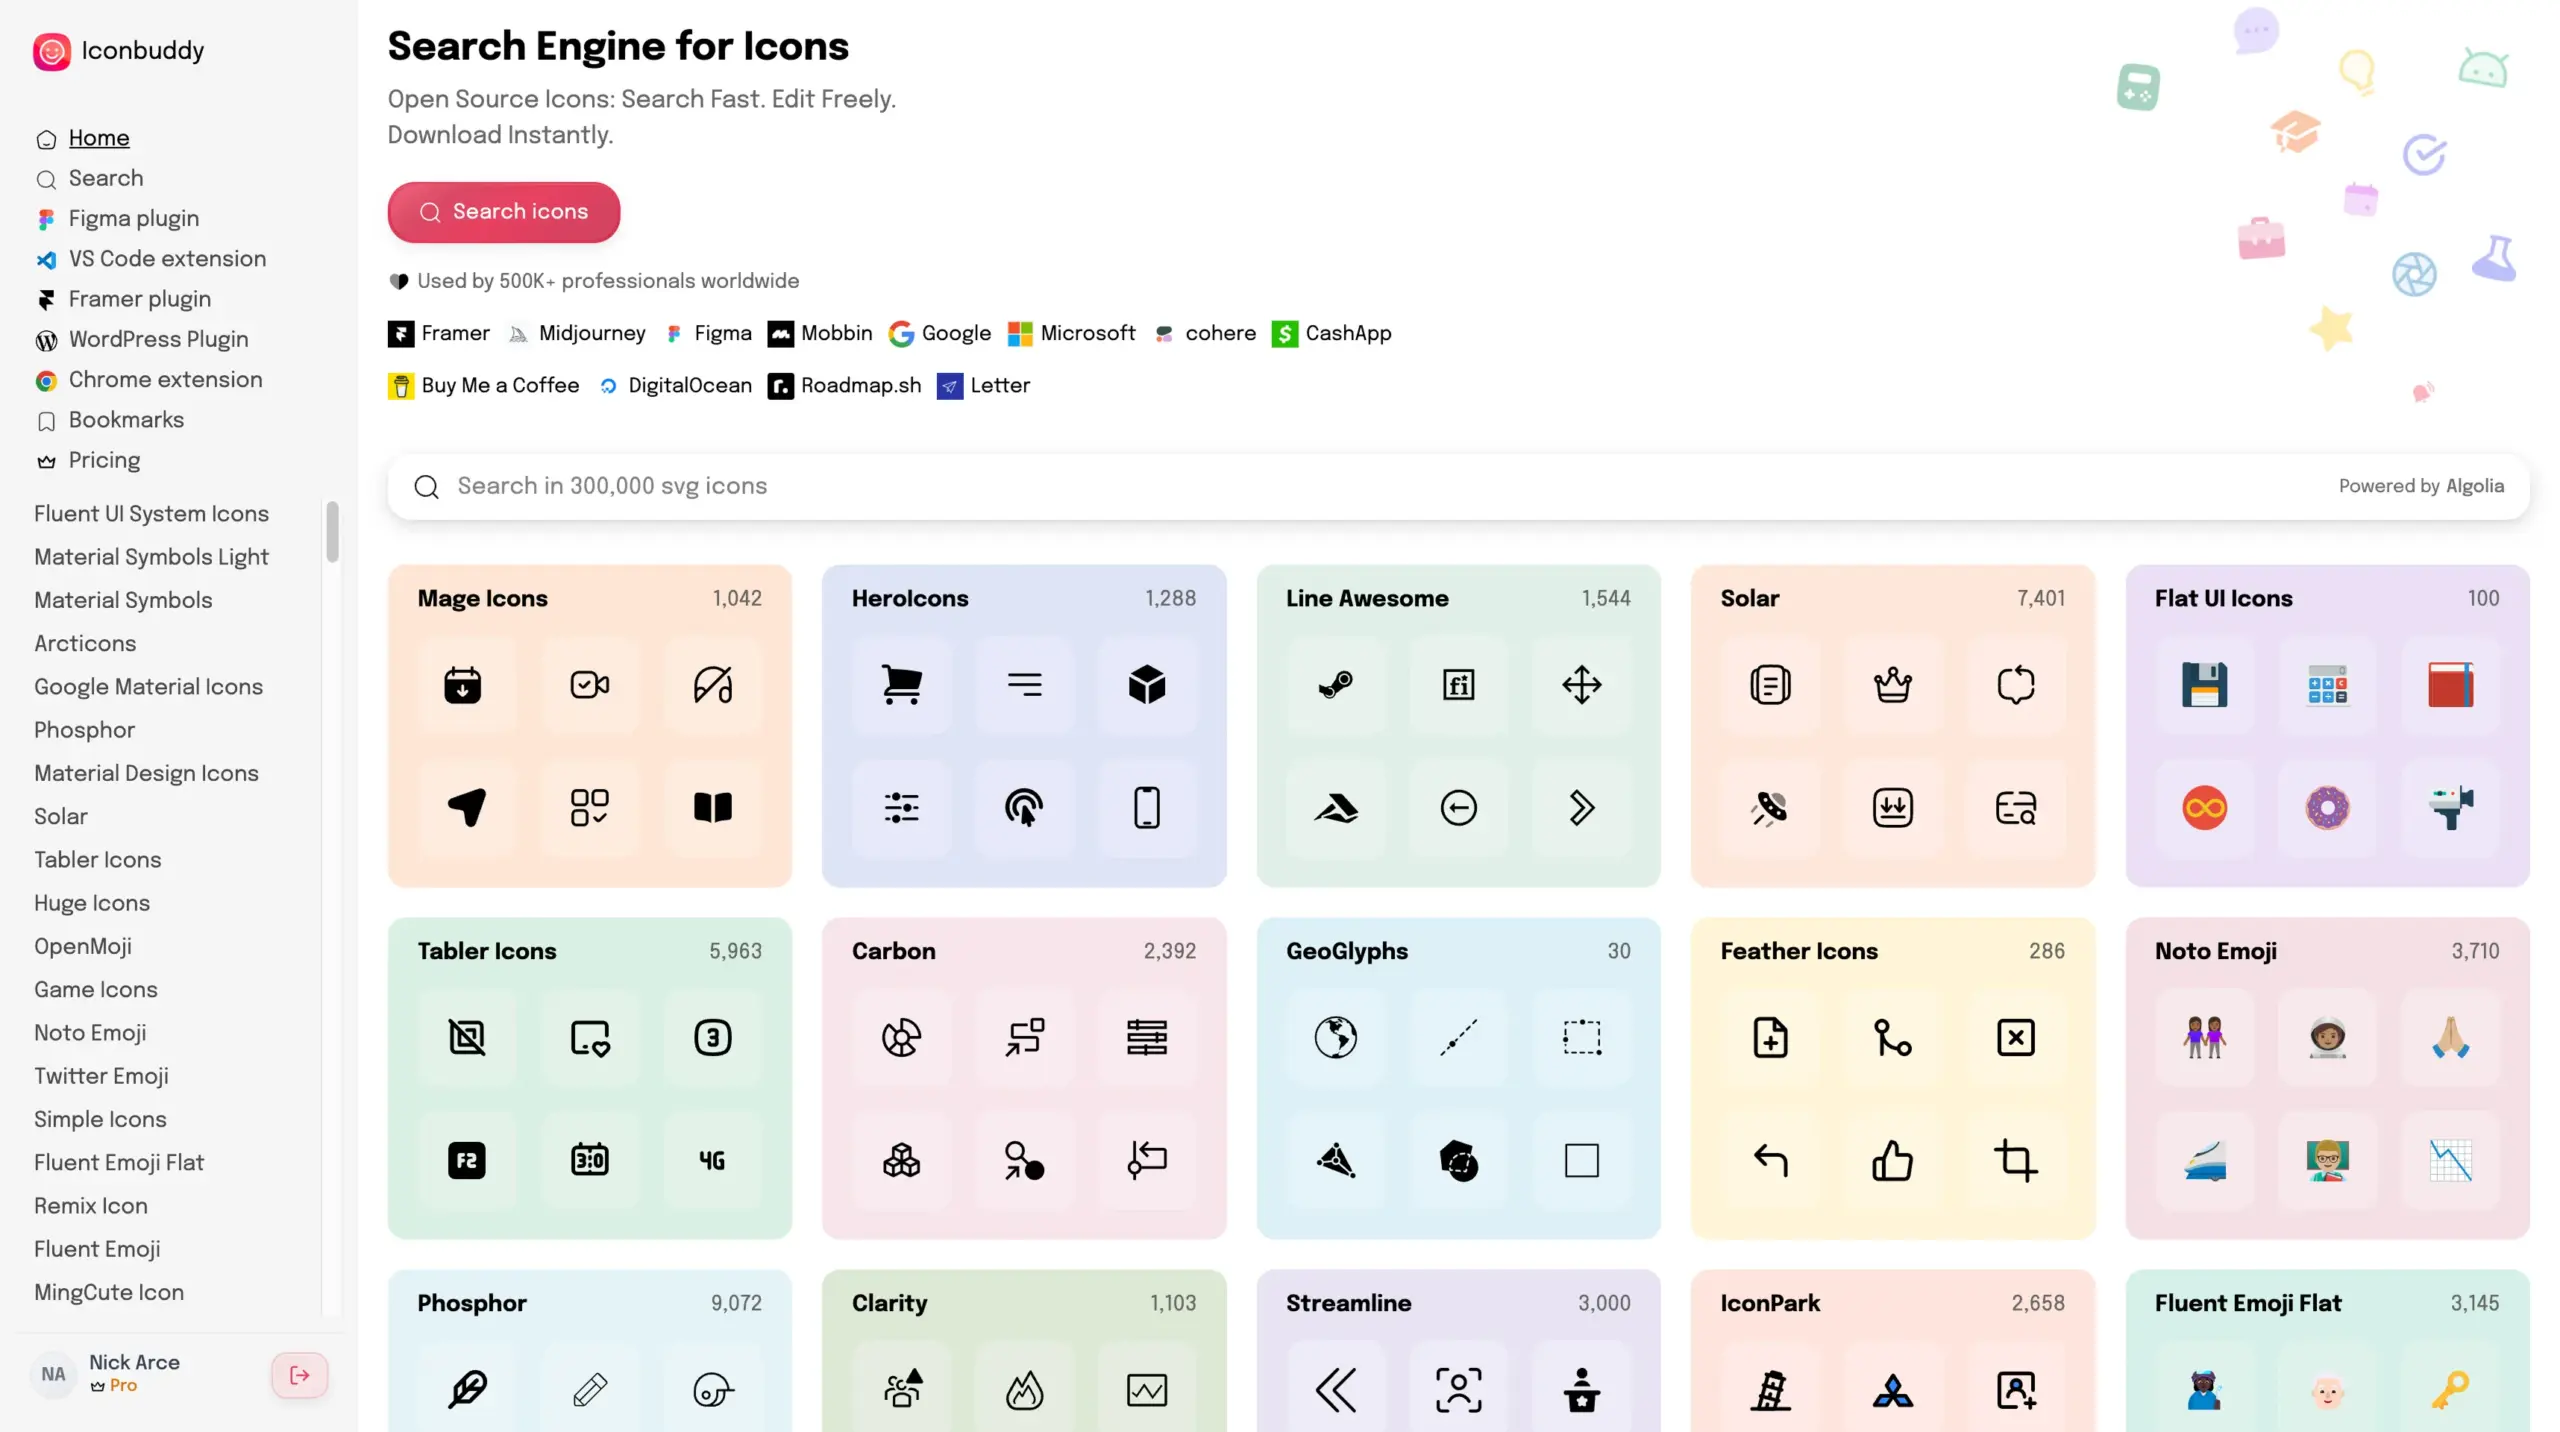Open the Pricing page from the sidebar
This screenshot has height=1432, width=2560.
click(x=106, y=460)
